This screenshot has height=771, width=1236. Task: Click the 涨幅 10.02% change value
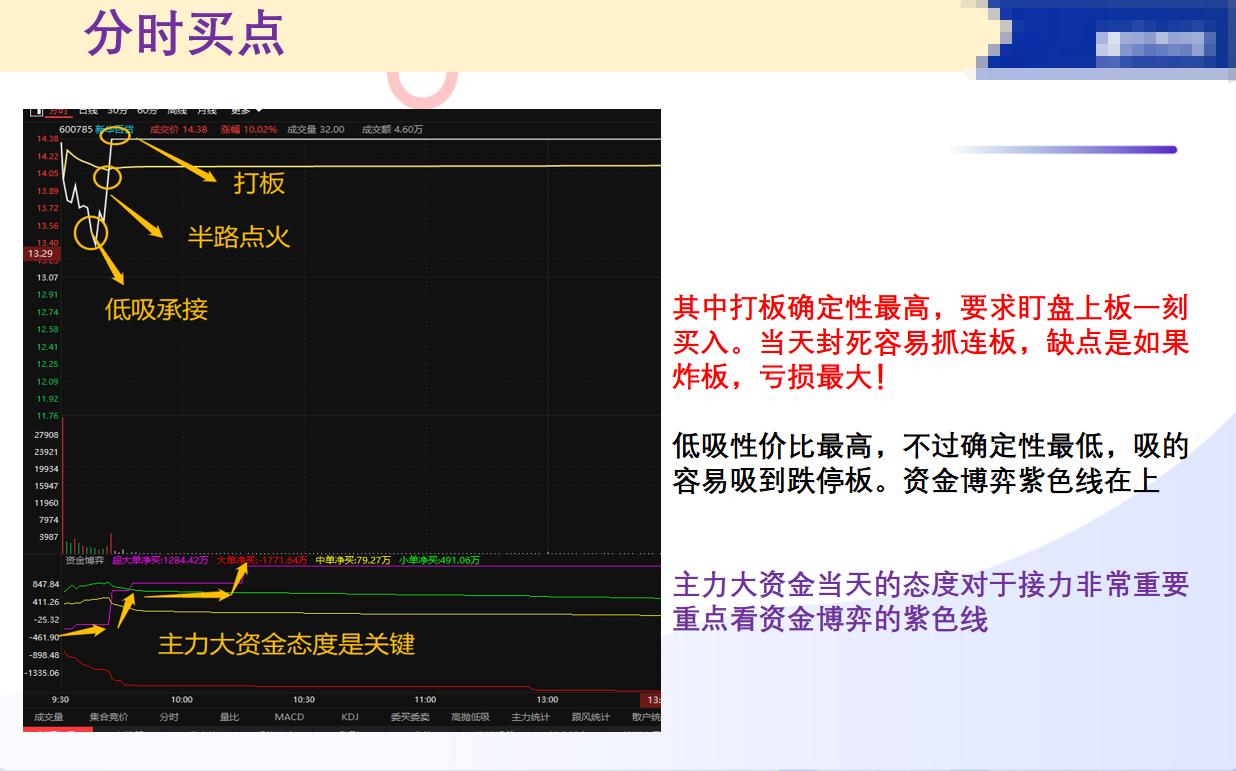(x=258, y=129)
